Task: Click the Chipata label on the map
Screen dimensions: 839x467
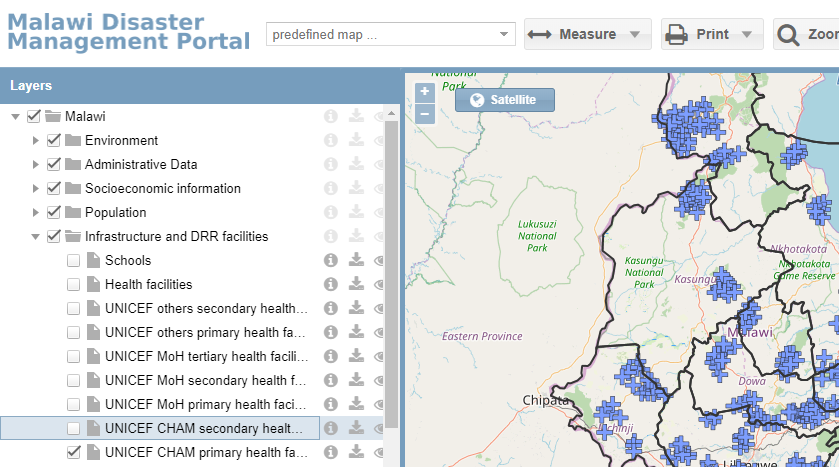Action: 545,400
